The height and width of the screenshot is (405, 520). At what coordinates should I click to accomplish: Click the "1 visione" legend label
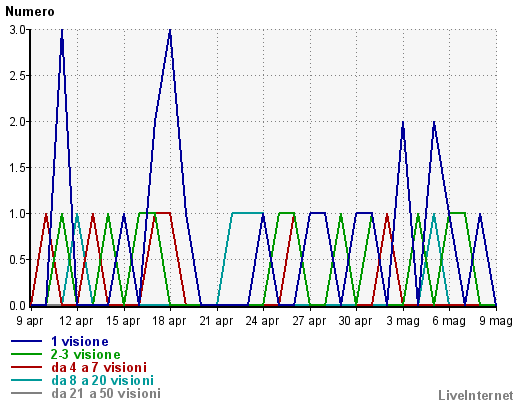tap(80, 341)
